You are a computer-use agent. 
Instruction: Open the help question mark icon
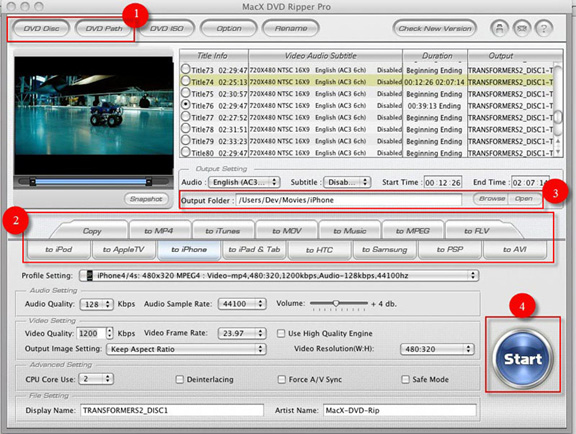(x=544, y=28)
